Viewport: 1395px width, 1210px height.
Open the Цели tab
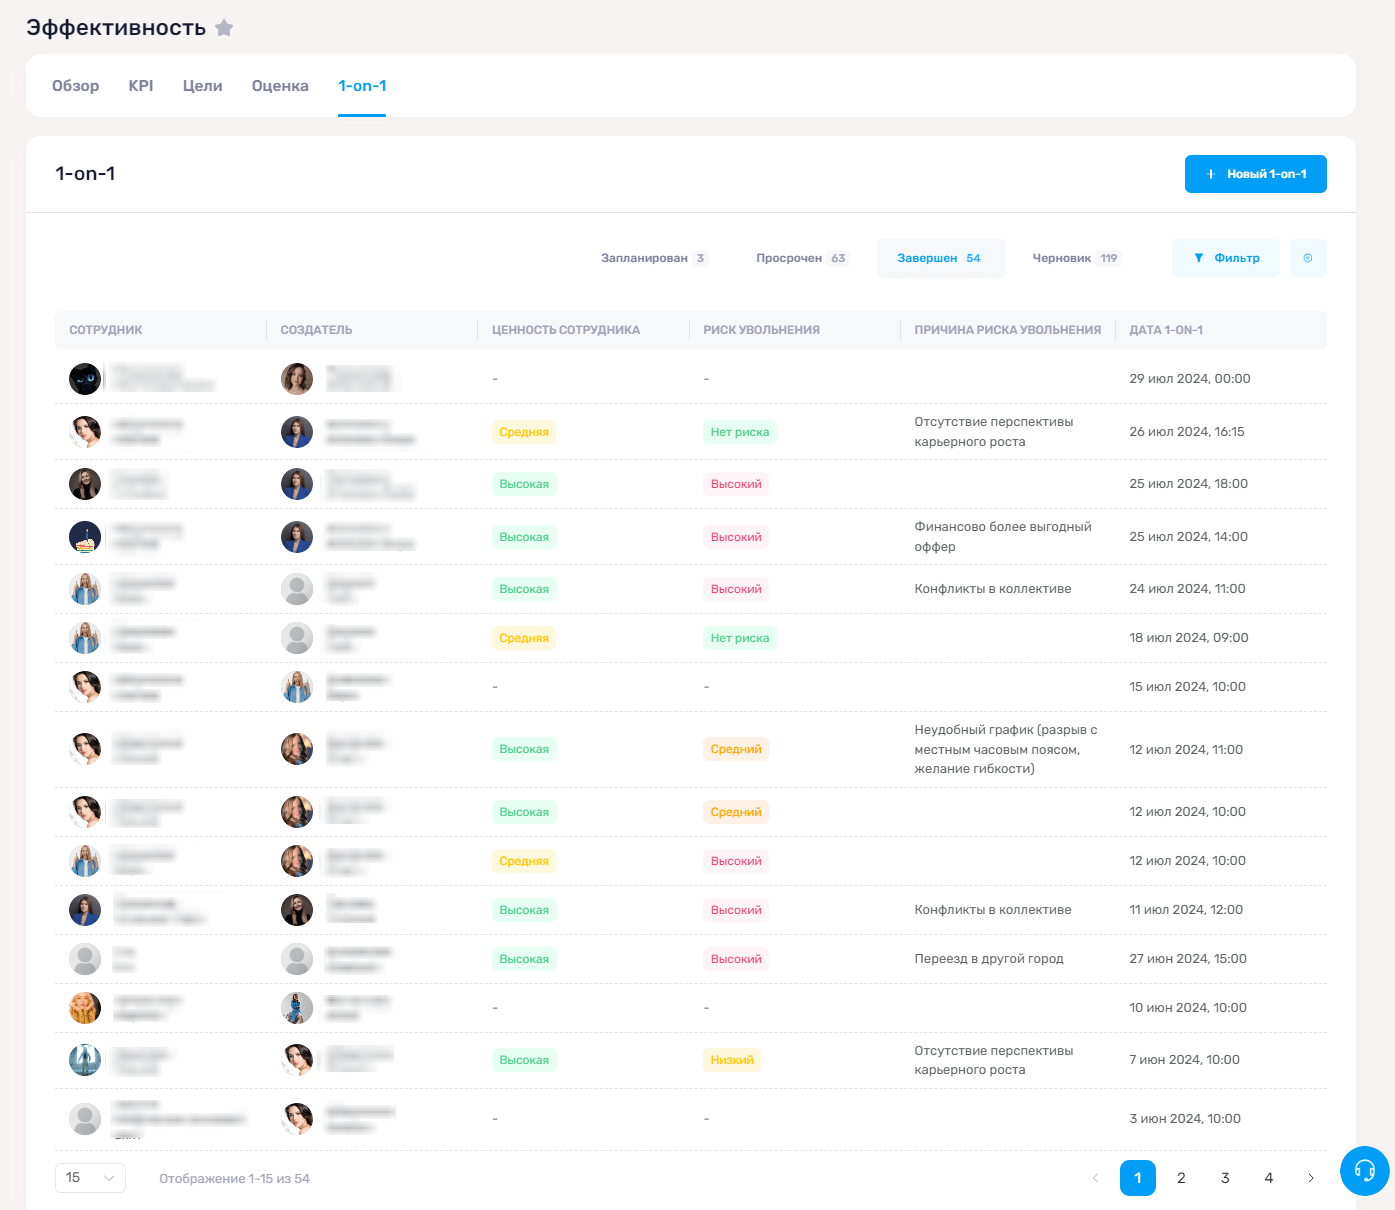click(203, 86)
